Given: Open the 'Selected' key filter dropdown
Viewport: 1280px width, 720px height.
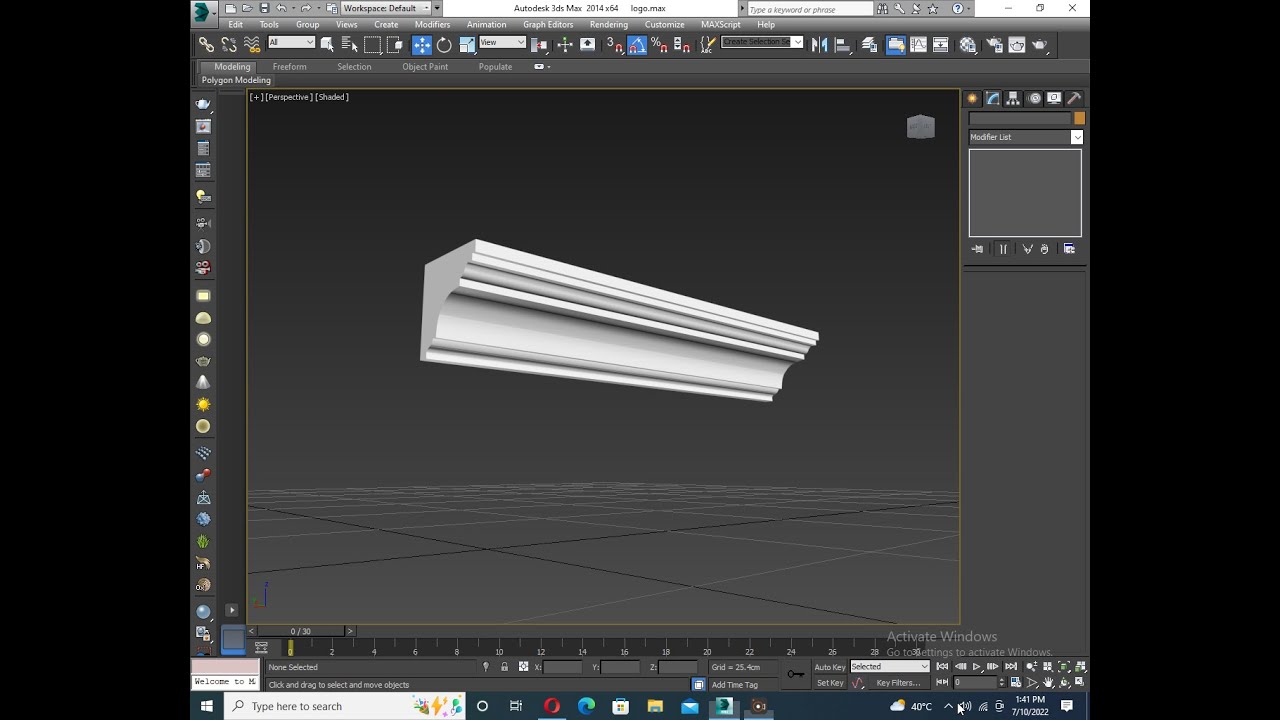Looking at the screenshot, I should click(890, 667).
